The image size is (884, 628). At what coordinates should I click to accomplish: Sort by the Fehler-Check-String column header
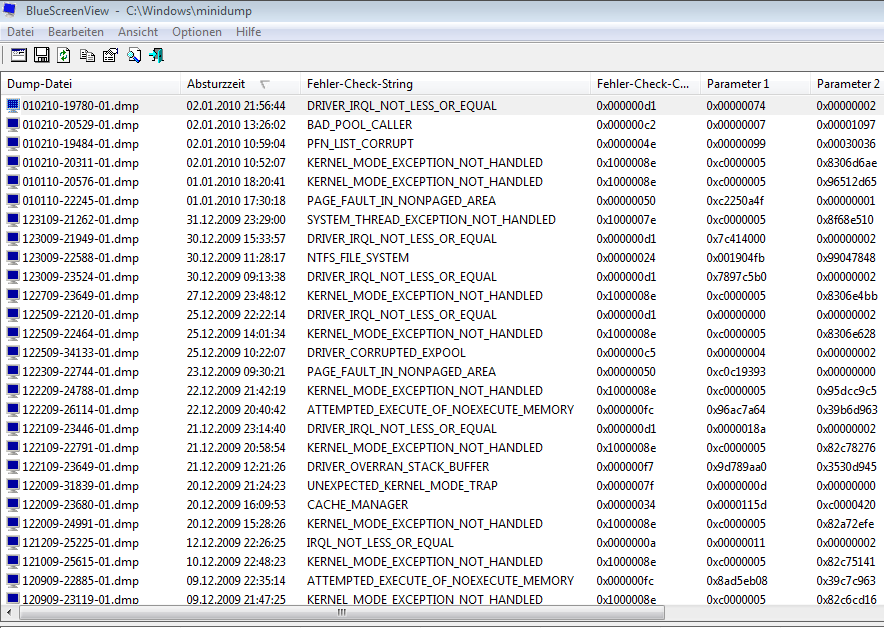pyautogui.click(x=445, y=84)
